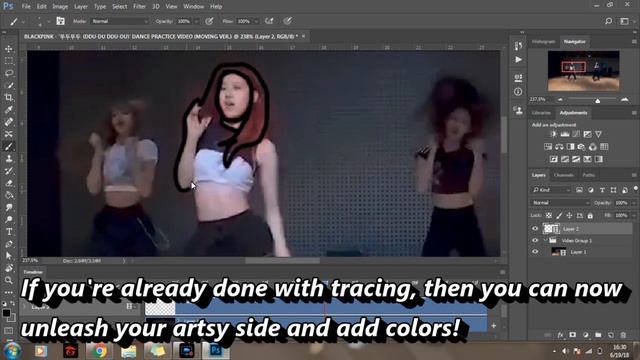Switch to the Libraries tab
Screen dimensions: 640x360
coord(542,113)
